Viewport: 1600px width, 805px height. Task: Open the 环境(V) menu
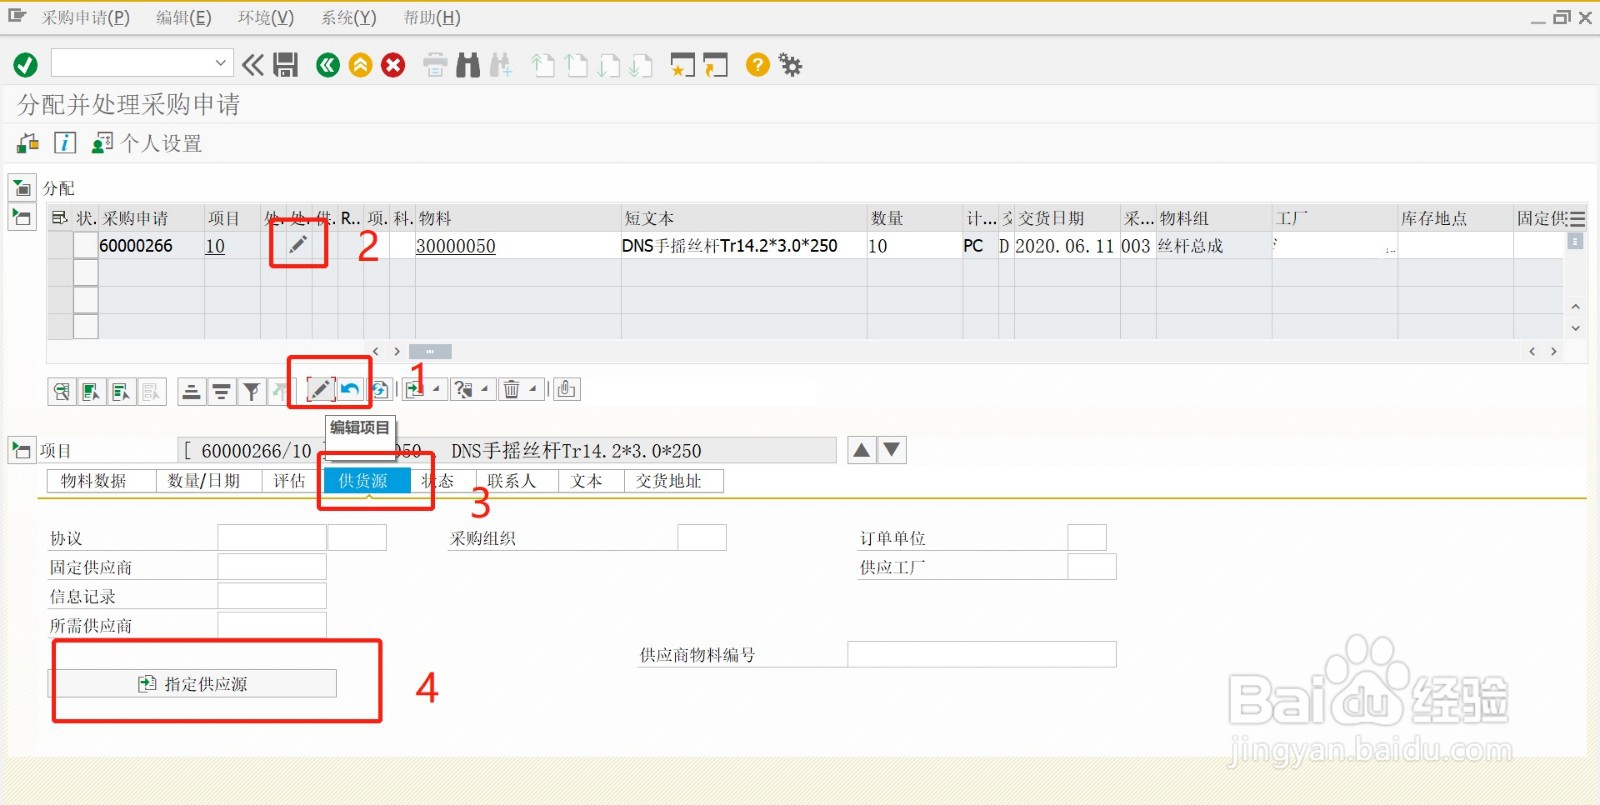coord(266,17)
